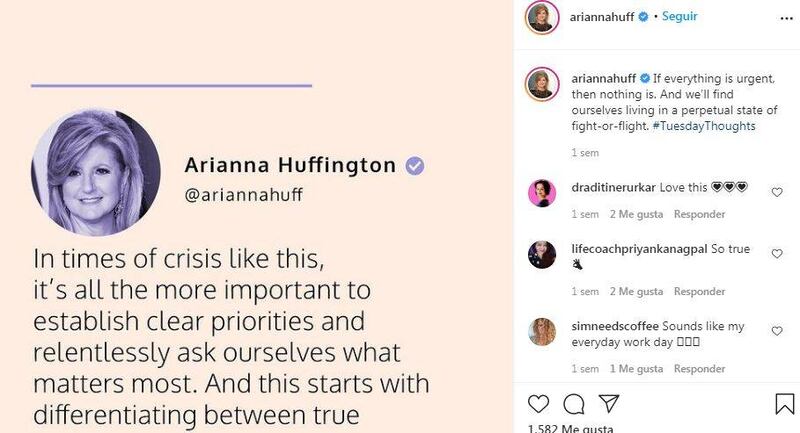
Task: Reply to lifecoachpriyankanagpal's comment
Action: pos(699,292)
